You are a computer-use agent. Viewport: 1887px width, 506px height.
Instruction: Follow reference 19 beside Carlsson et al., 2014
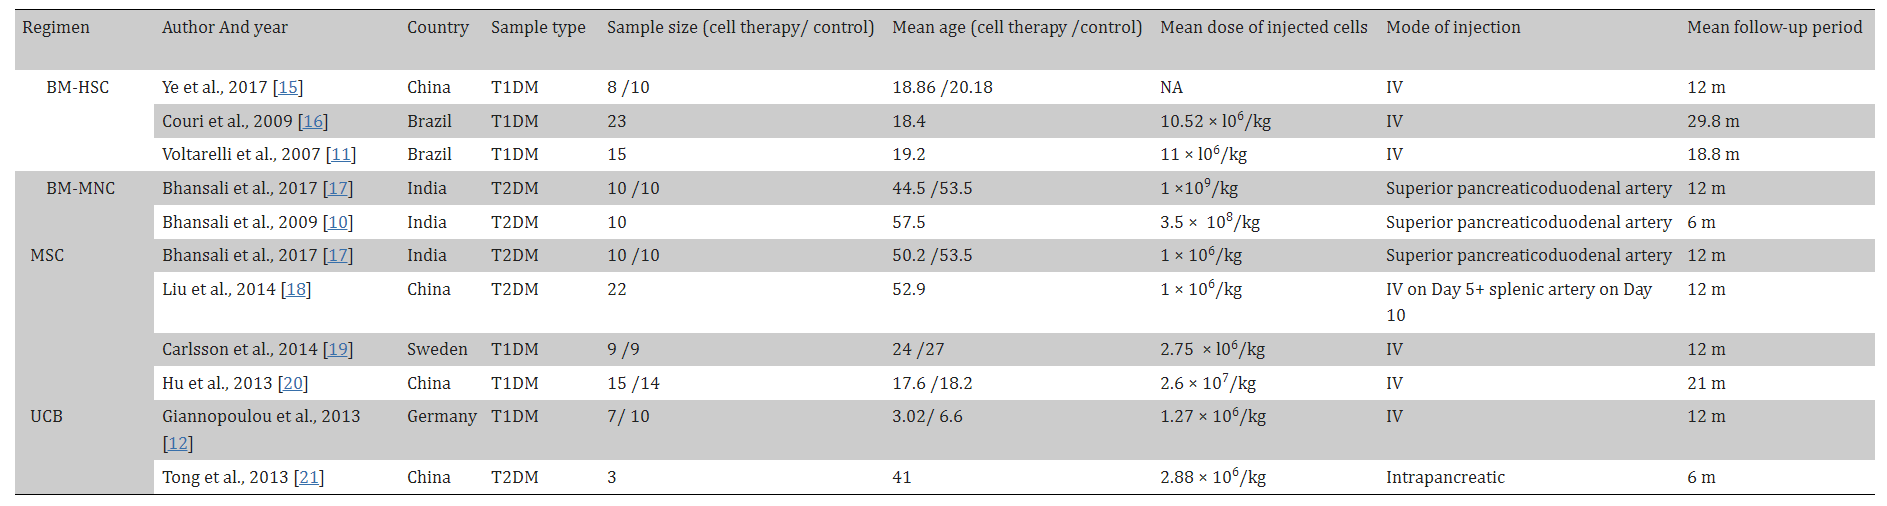click(338, 350)
